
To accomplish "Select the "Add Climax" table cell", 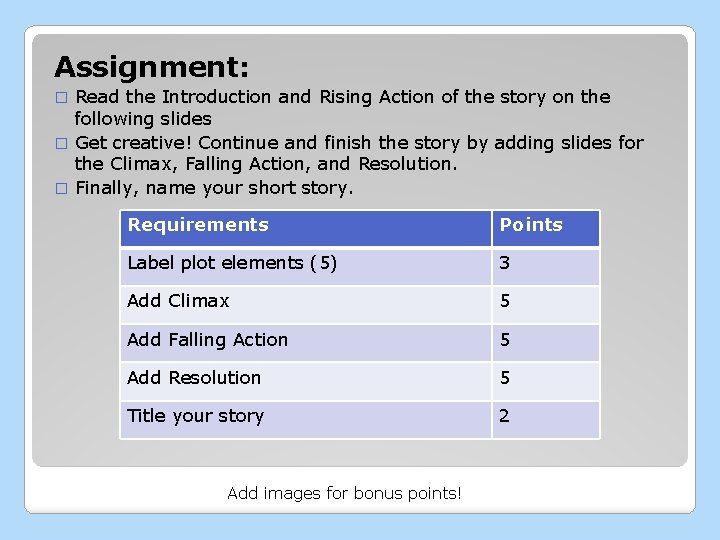I will pyautogui.click(x=305, y=302).
